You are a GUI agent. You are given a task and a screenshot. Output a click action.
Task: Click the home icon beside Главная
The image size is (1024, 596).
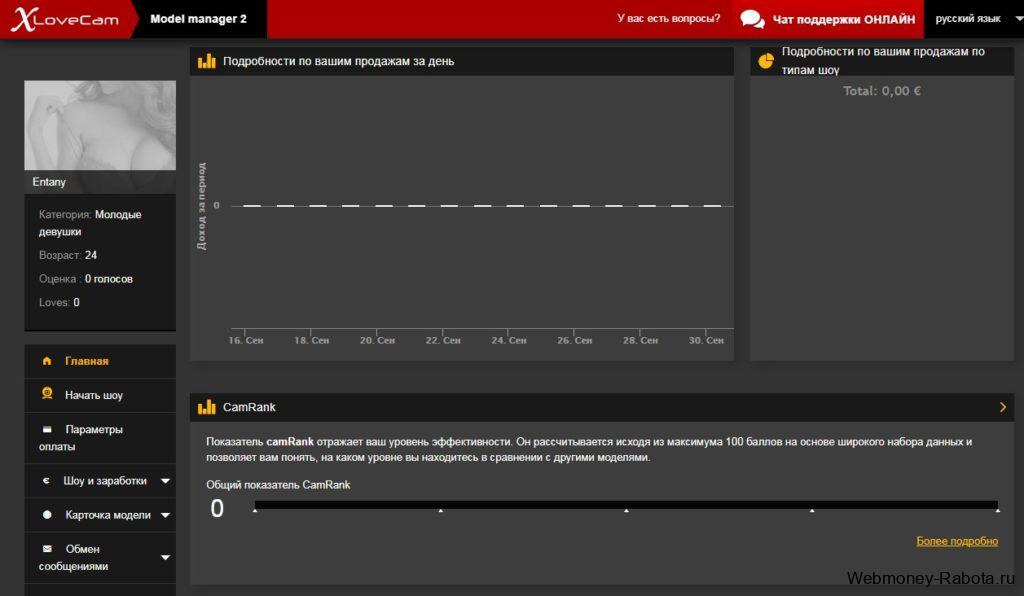(x=47, y=361)
